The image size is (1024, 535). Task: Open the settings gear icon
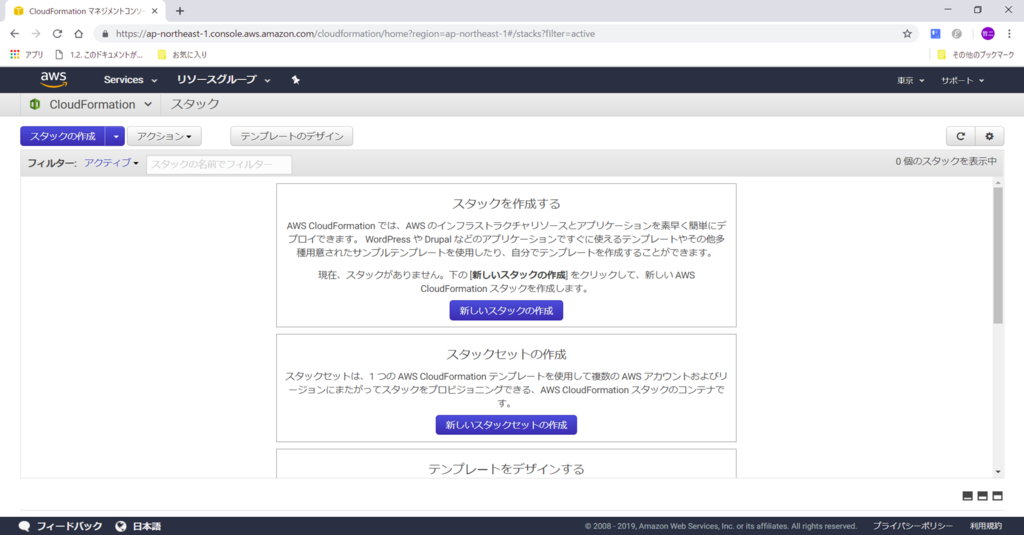pyautogui.click(x=989, y=136)
